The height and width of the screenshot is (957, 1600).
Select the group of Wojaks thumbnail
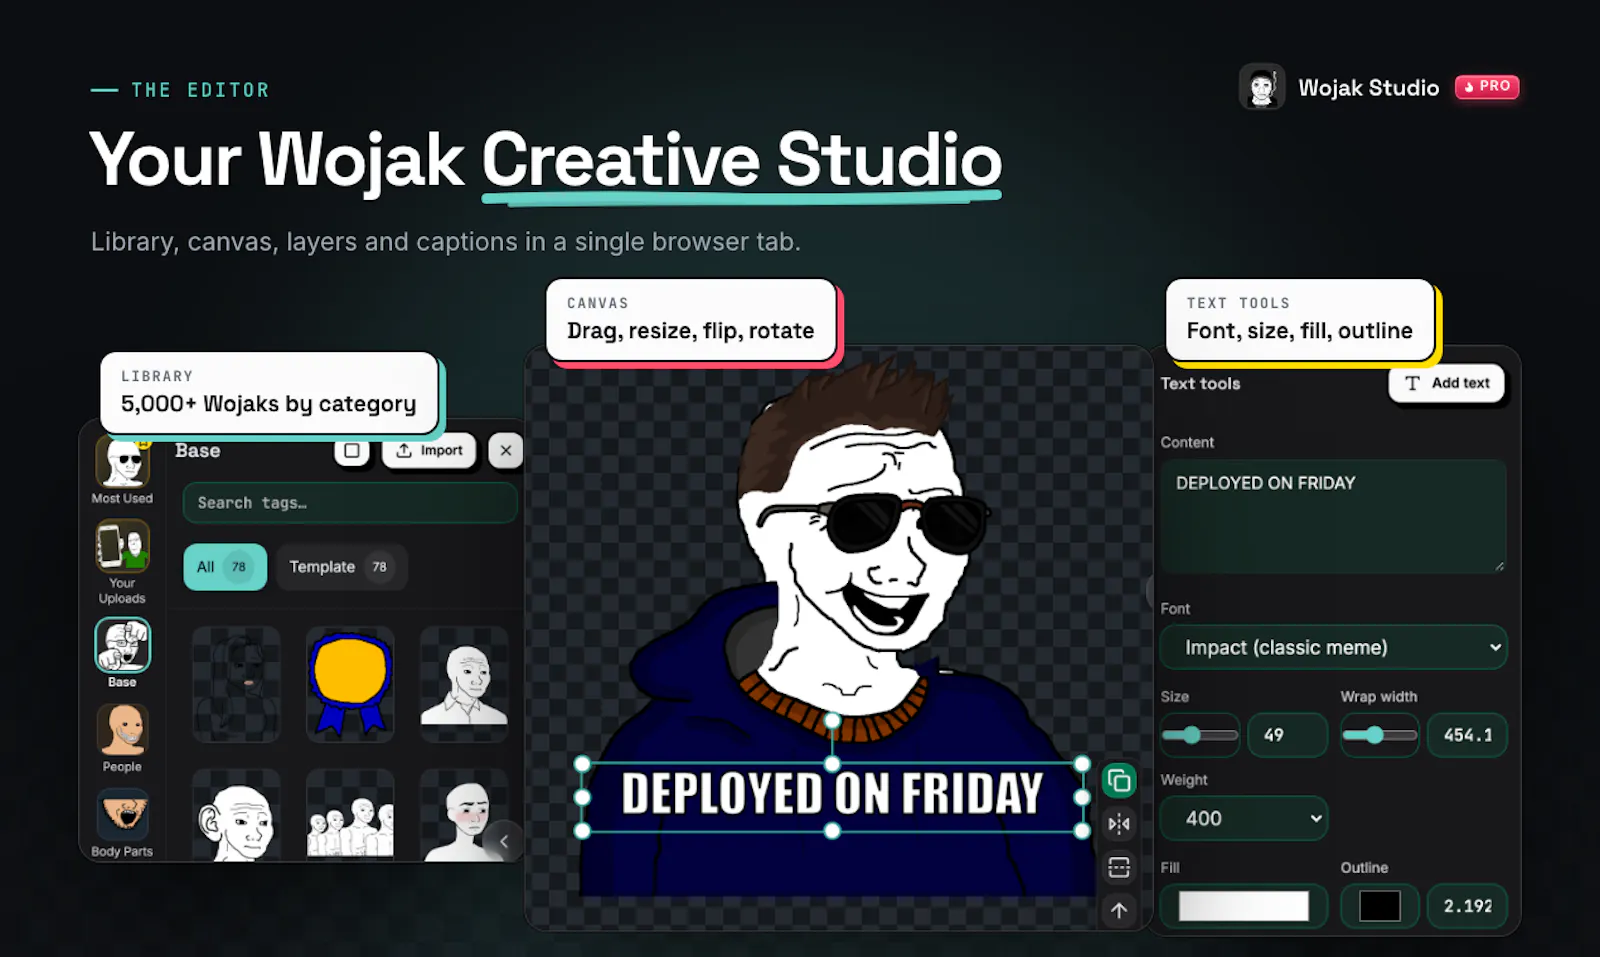click(350, 815)
